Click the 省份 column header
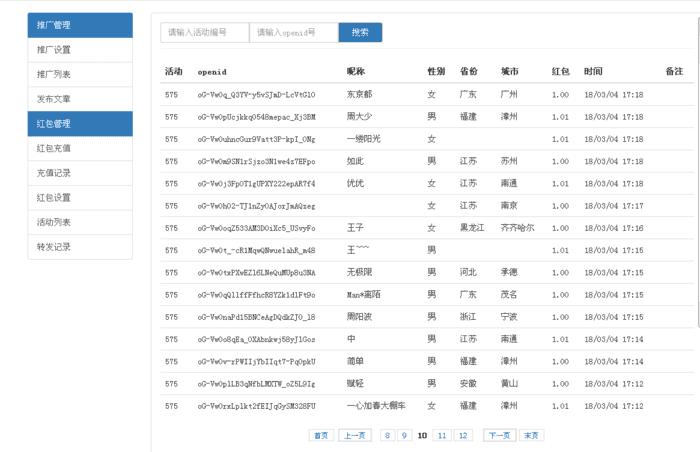700x452 pixels. click(x=469, y=71)
